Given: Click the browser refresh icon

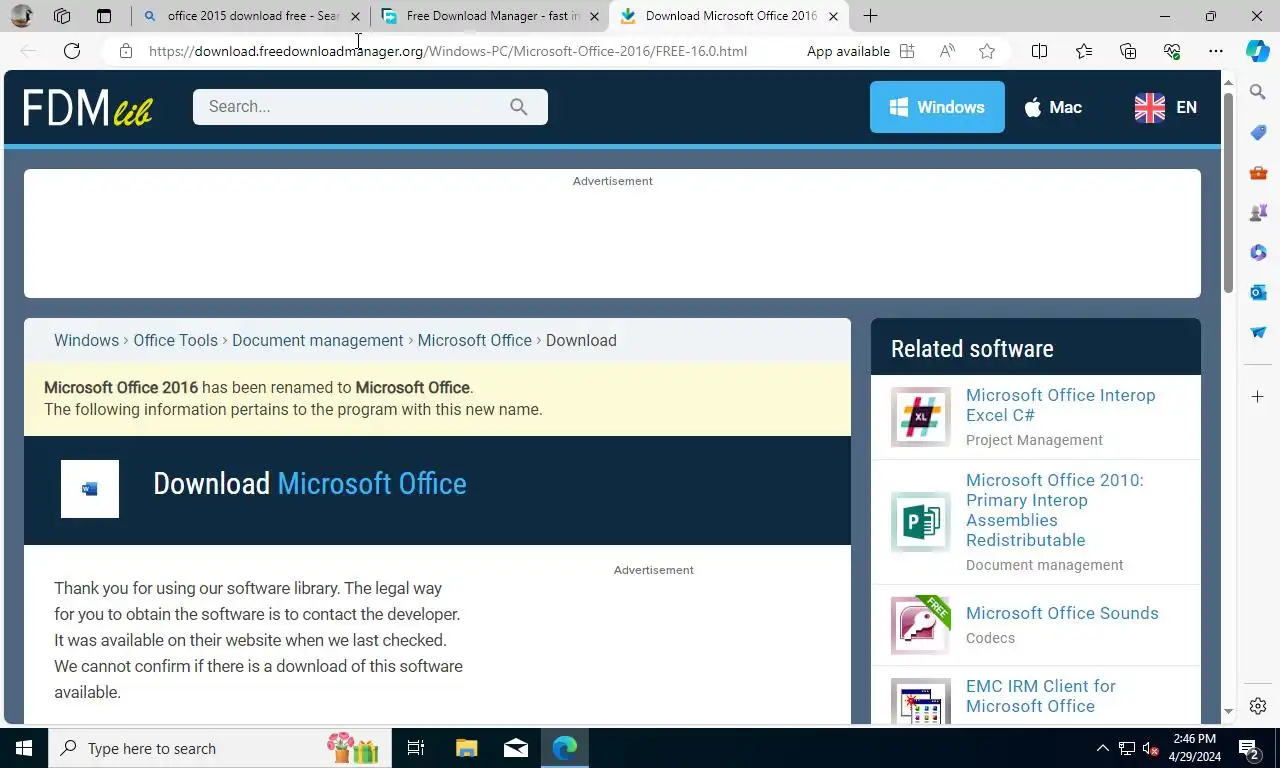Looking at the screenshot, I should (72, 51).
